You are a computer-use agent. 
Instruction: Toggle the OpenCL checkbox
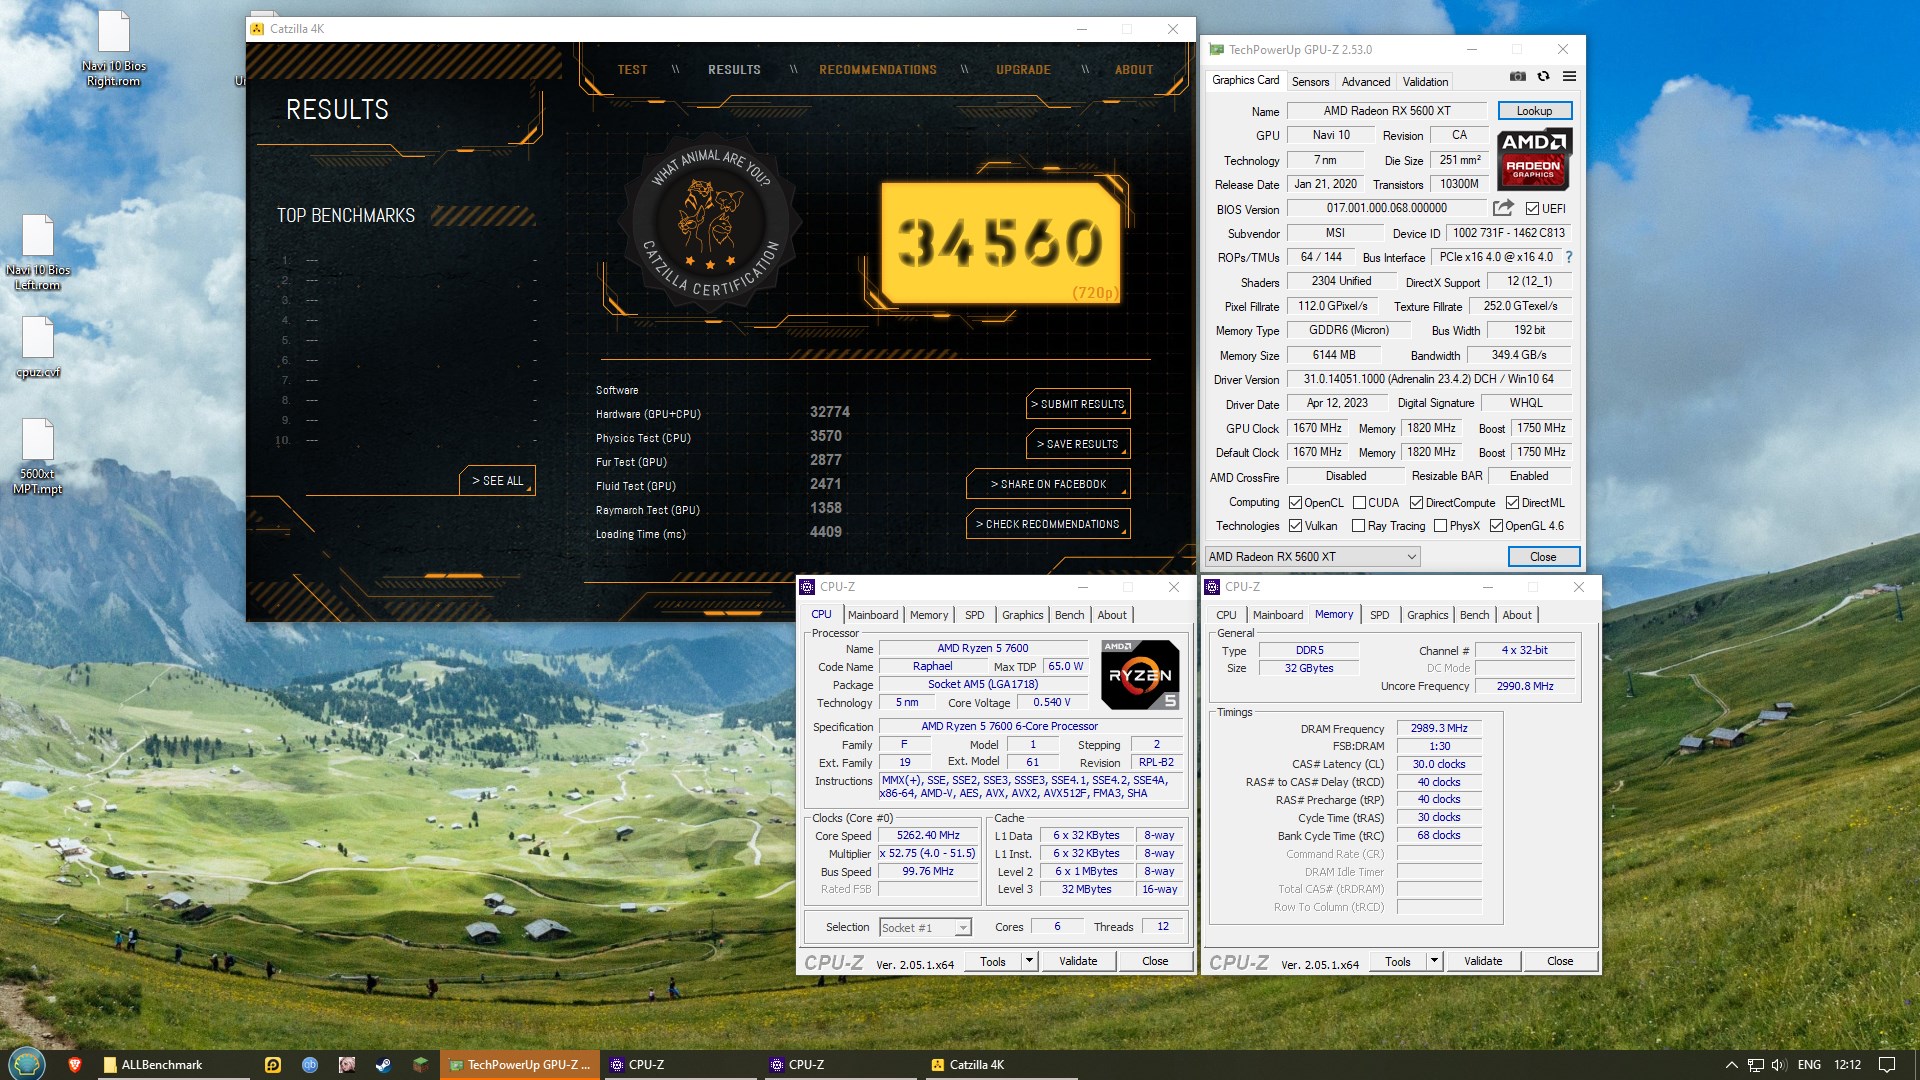(x=1295, y=502)
